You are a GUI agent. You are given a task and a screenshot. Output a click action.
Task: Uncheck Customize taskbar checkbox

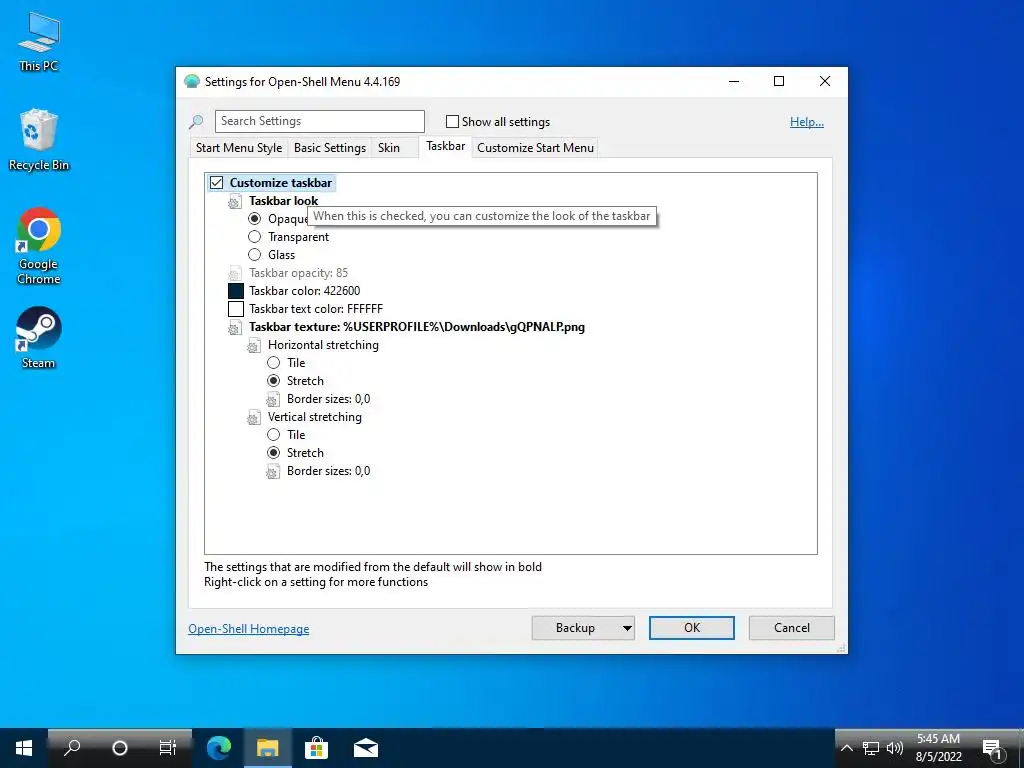click(x=216, y=183)
